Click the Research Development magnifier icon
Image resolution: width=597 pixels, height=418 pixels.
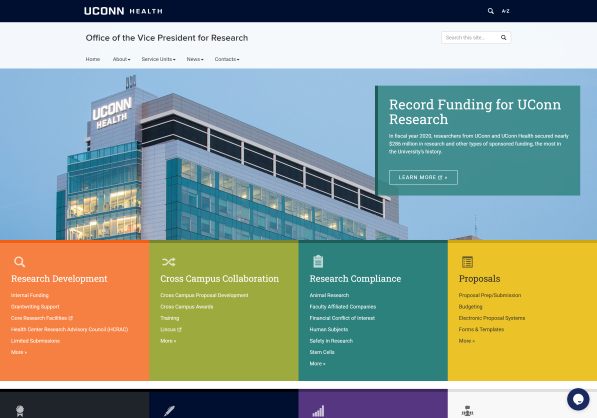click(x=19, y=262)
